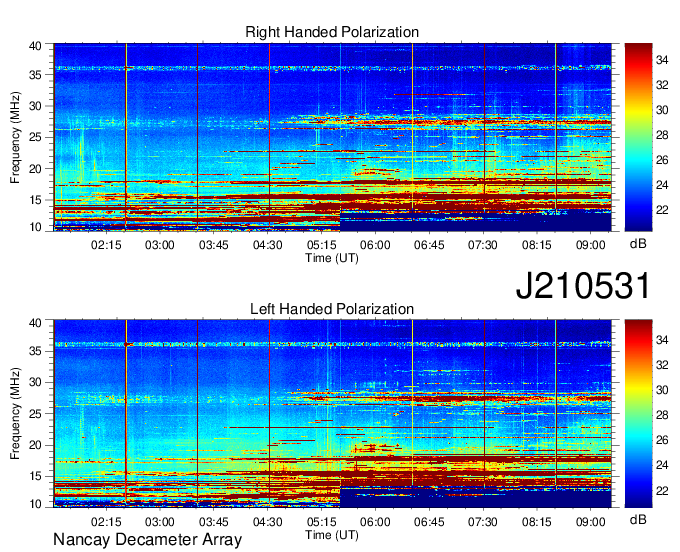The height and width of the screenshot is (552, 680).
Task: Click "24" dB tick on Left Handed colorbar
Action: coord(662,466)
